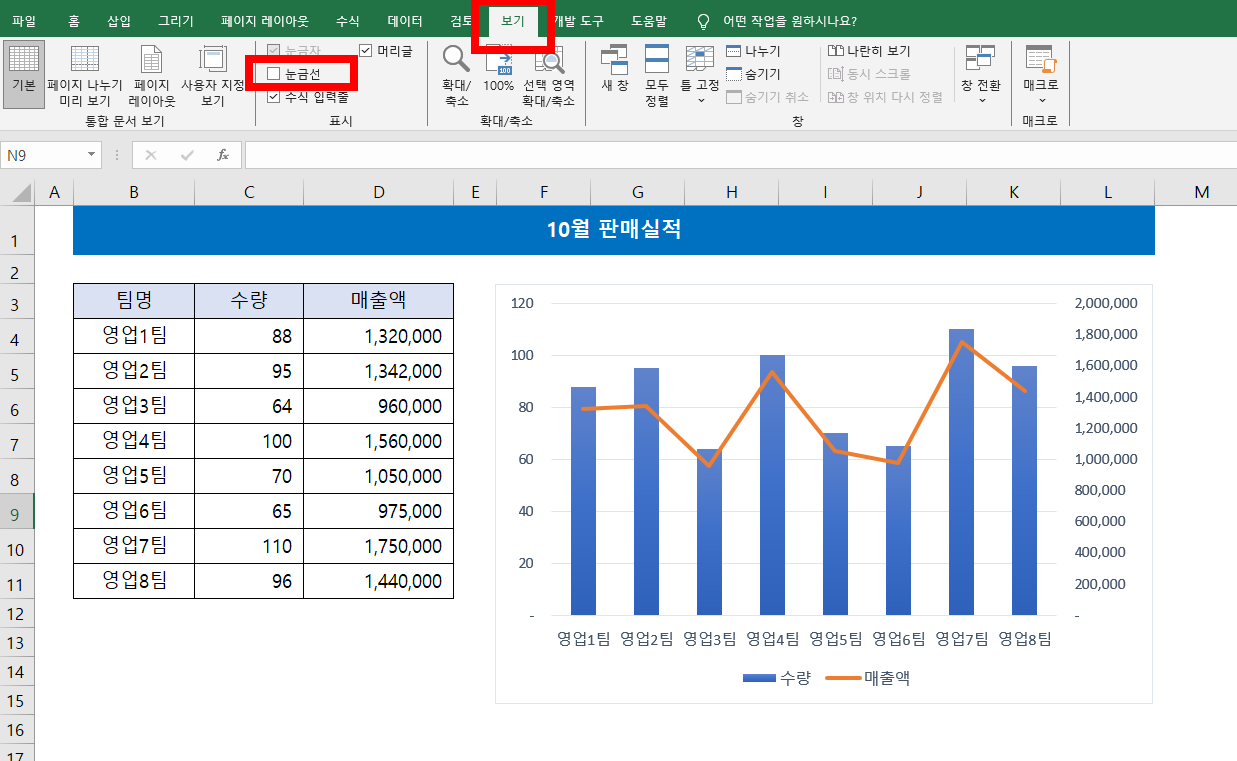Viewport: 1237px width, 761px height.
Task: Click the 영업1팀 table cell
Action: [134, 336]
